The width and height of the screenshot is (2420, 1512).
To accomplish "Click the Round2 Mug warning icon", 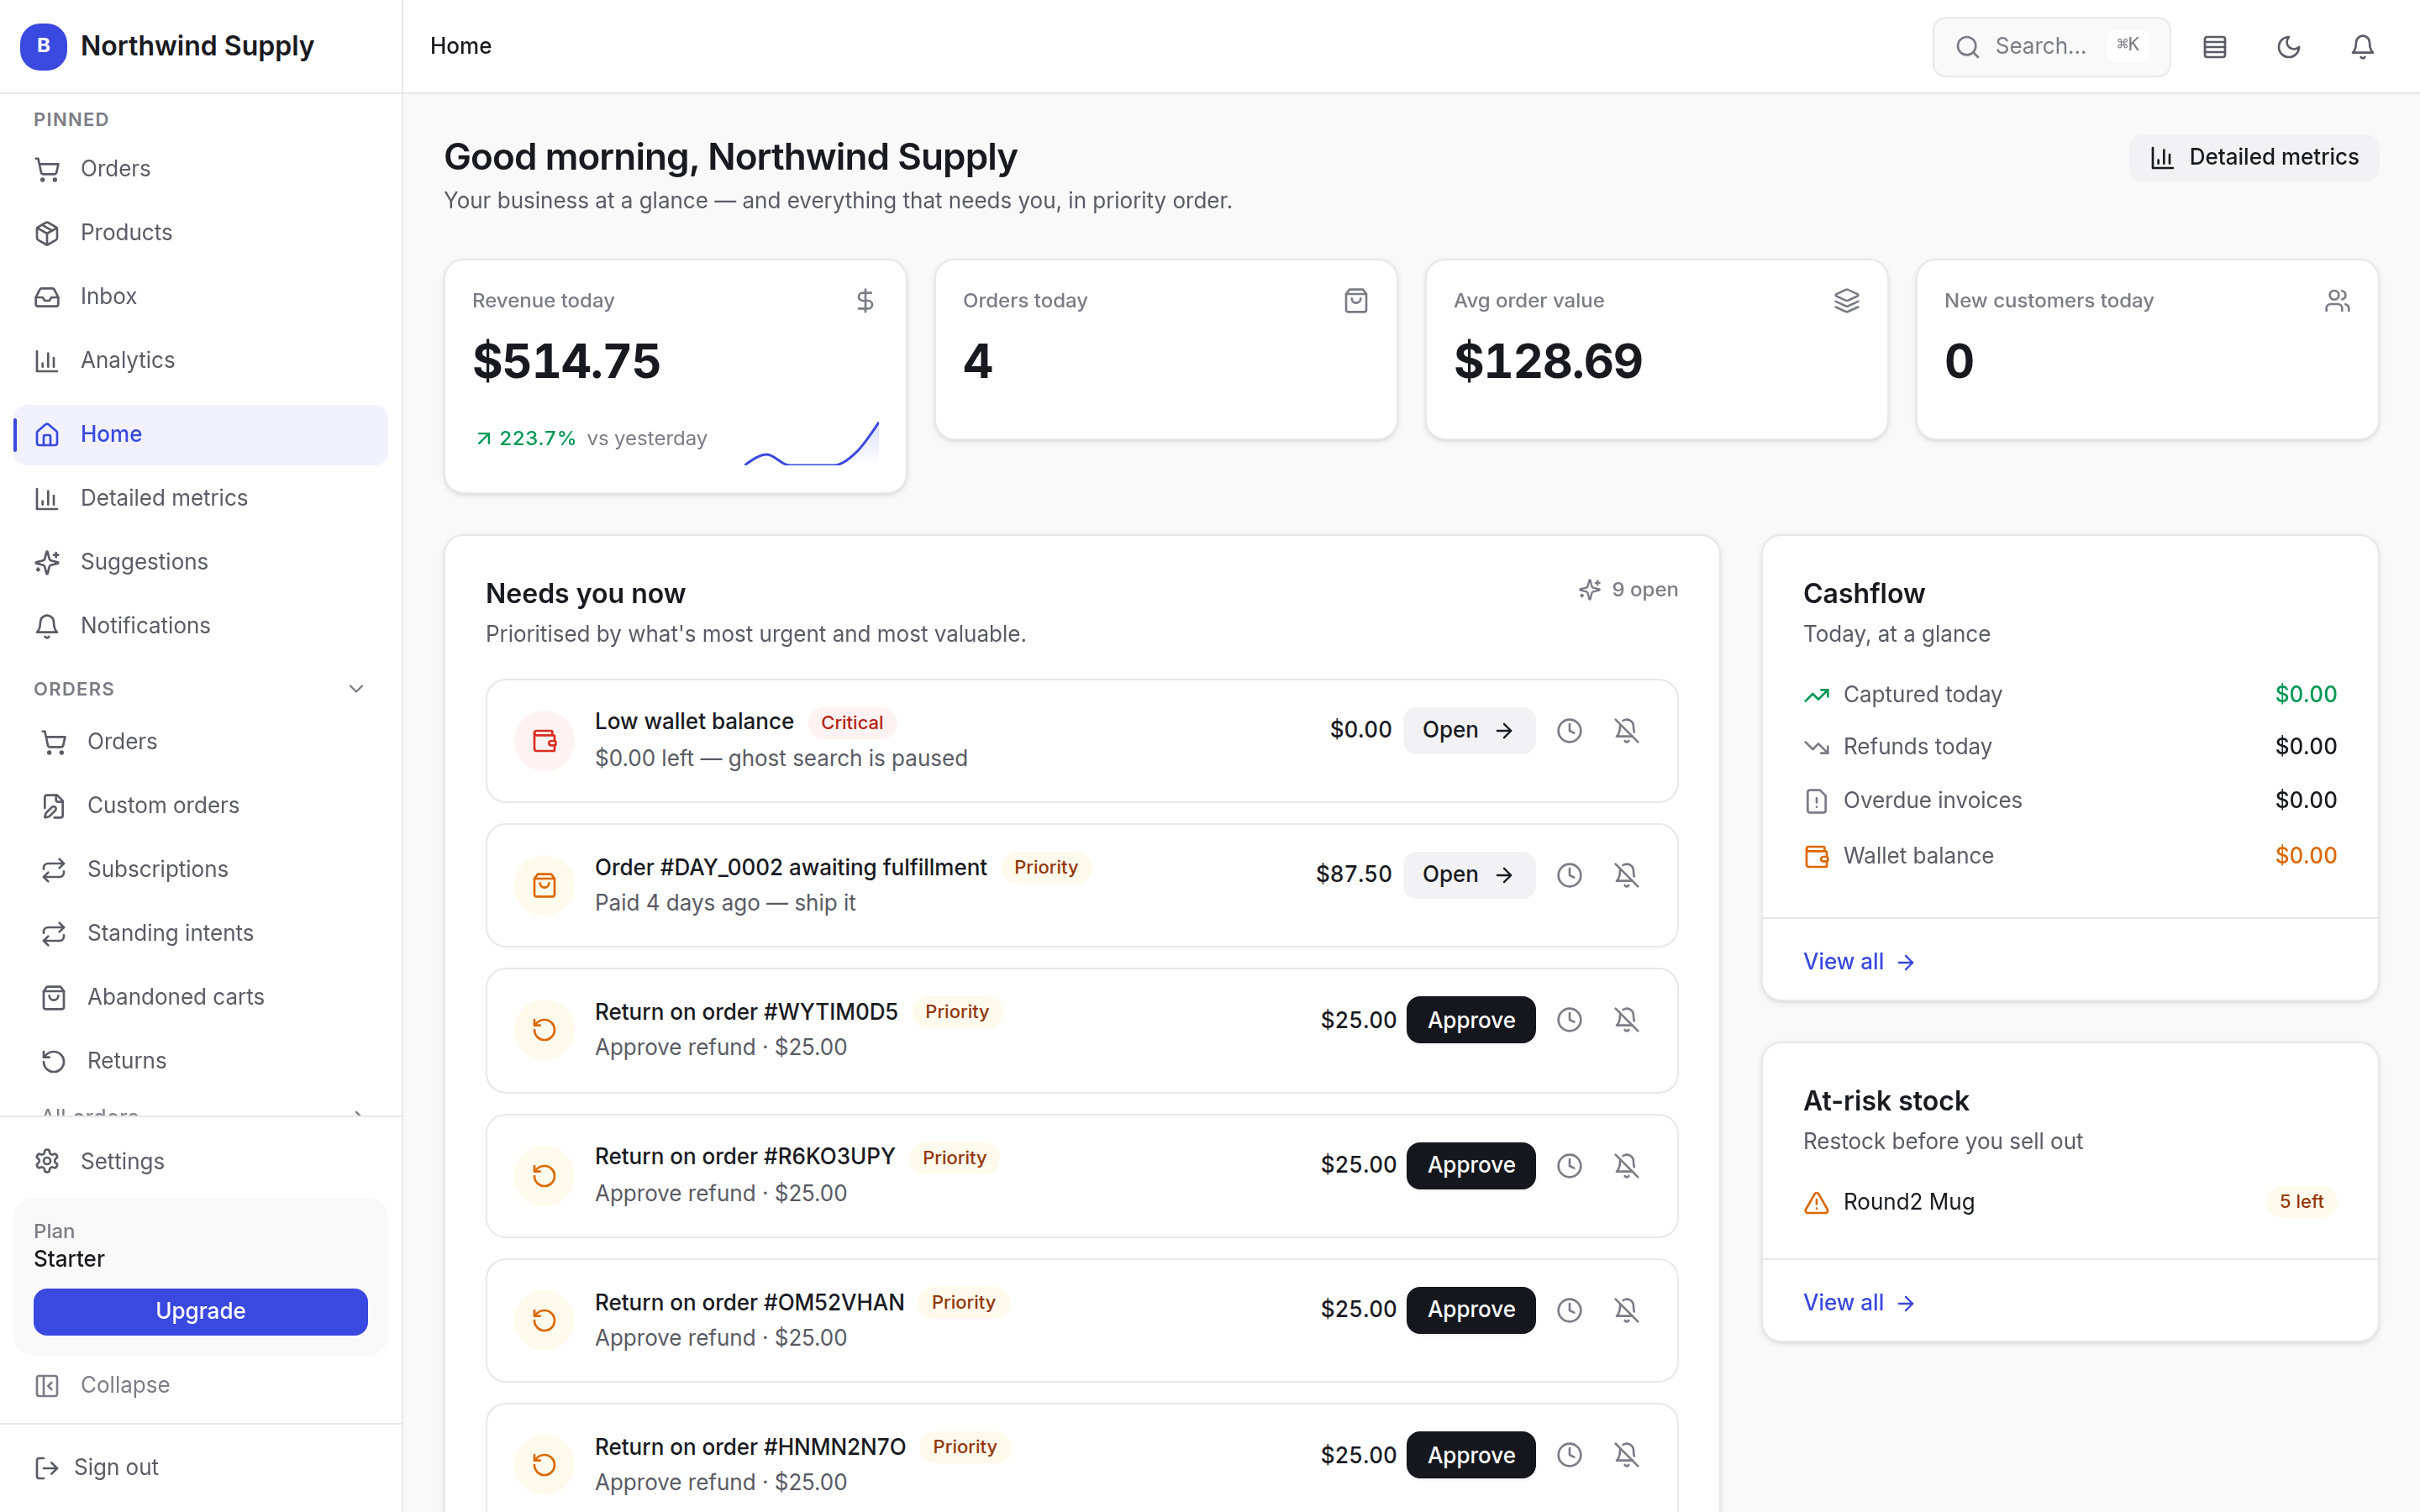I will click(x=1816, y=1202).
